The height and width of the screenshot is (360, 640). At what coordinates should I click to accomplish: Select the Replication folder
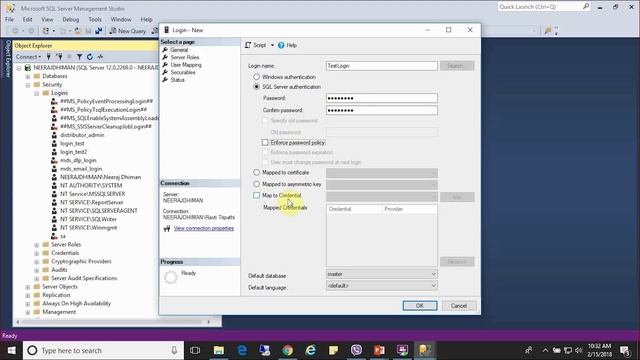pos(56,295)
